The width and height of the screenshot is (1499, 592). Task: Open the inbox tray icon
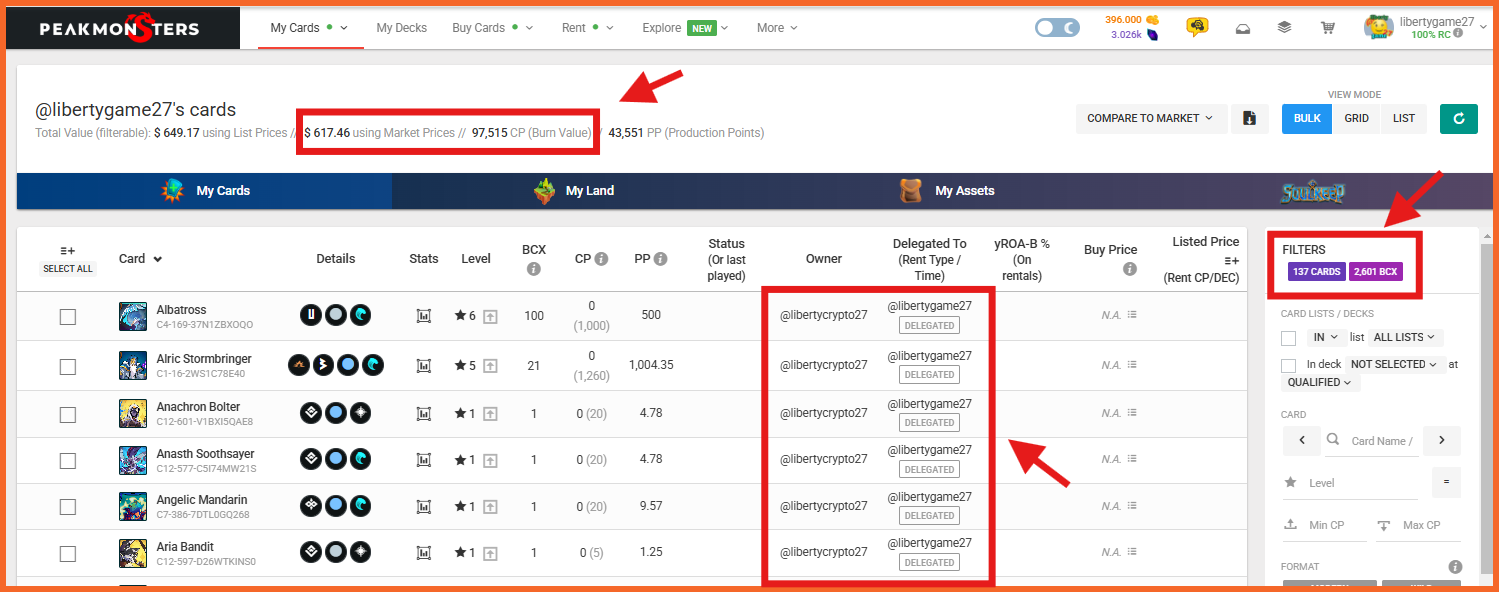coord(1242,28)
